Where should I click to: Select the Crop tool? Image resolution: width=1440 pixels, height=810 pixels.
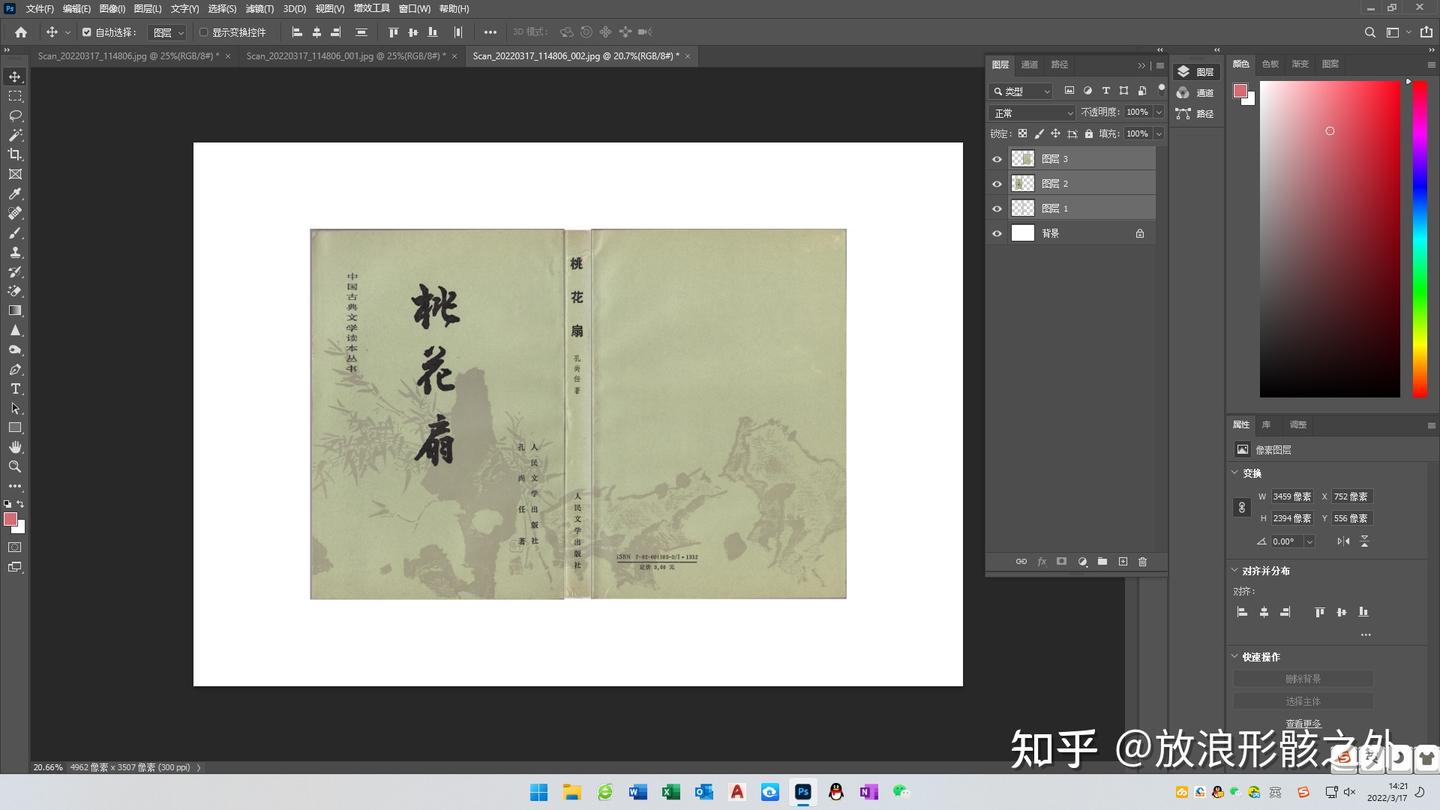tap(15, 155)
